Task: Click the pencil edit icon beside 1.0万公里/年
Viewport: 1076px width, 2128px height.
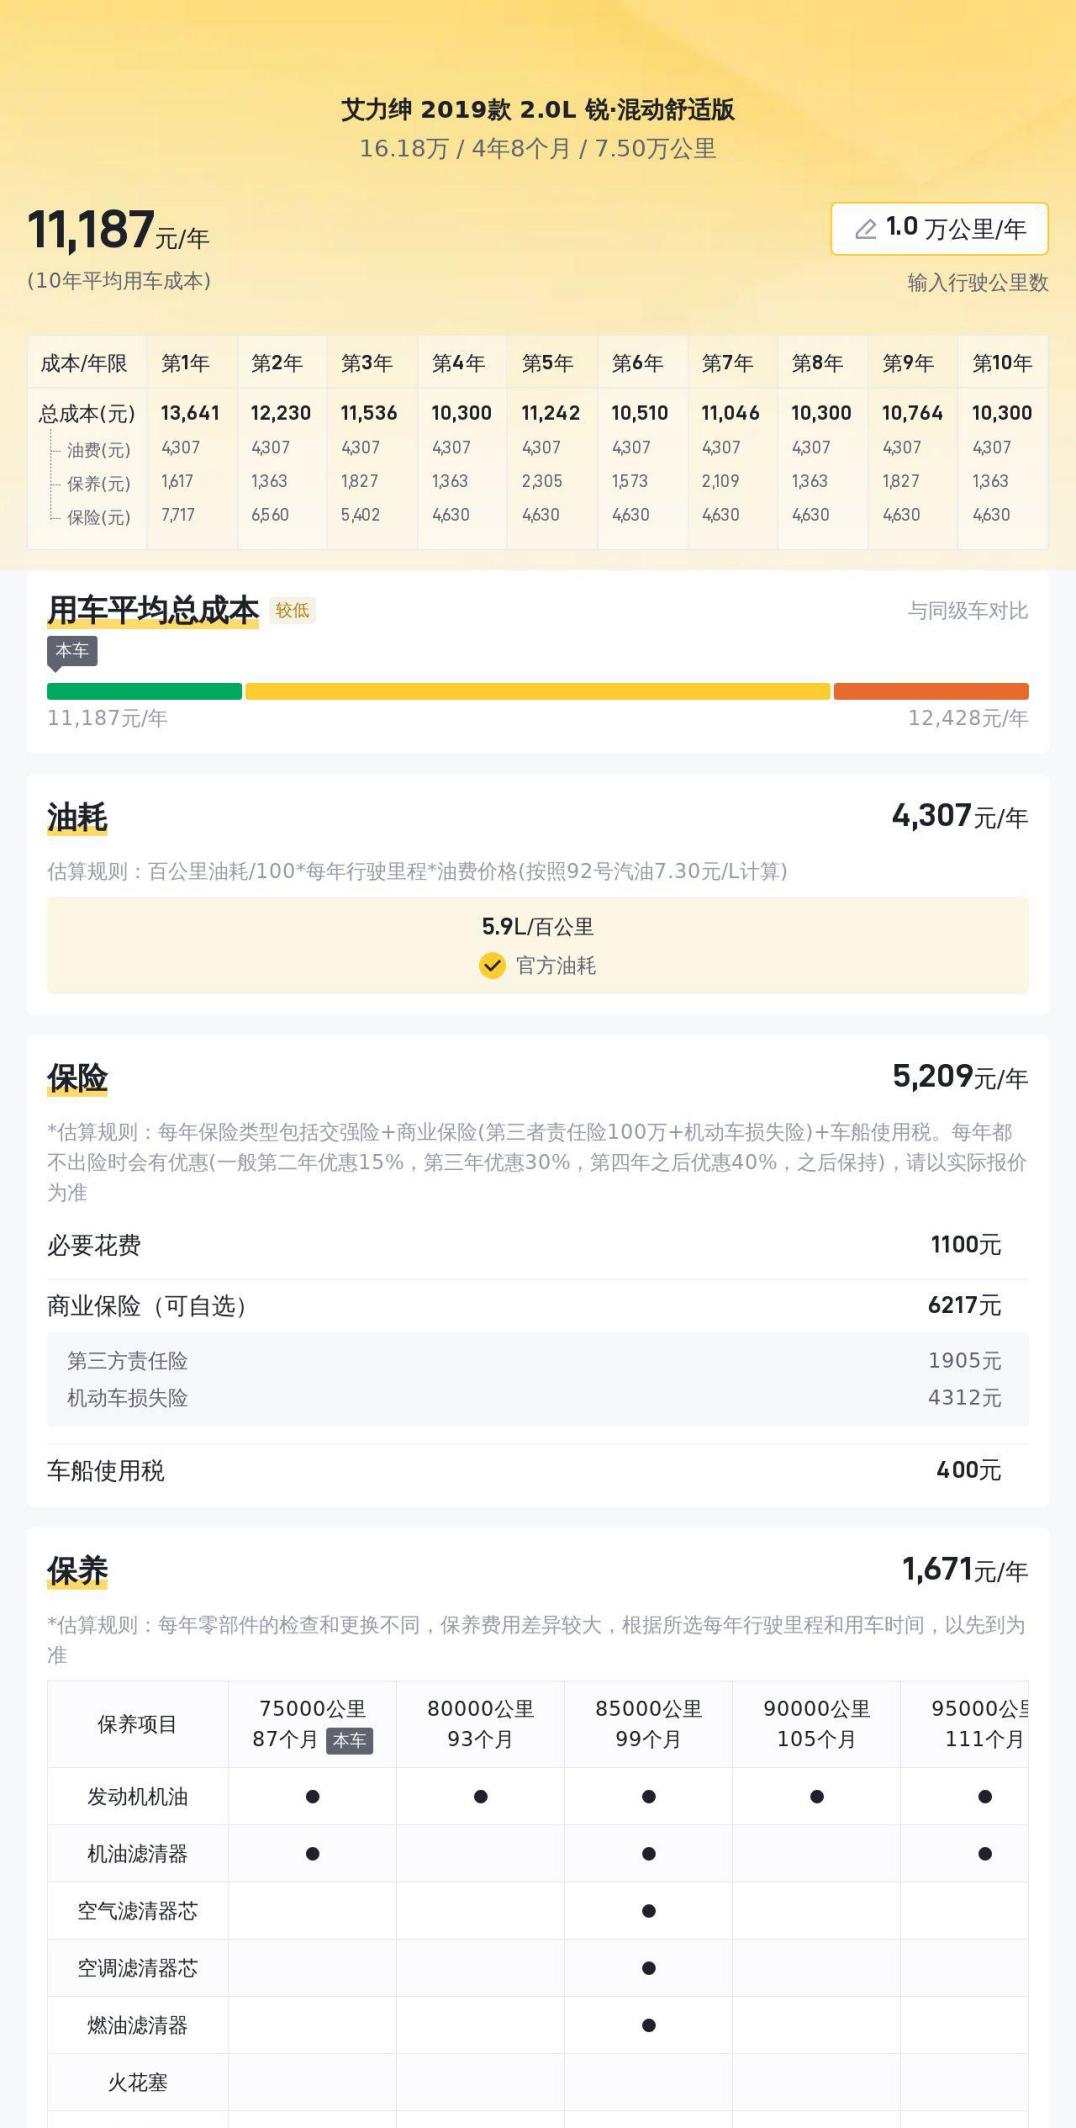Action: (x=866, y=229)
